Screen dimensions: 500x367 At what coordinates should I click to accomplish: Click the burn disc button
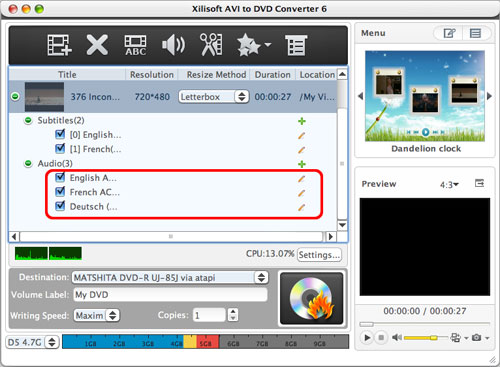pos(311,298)
